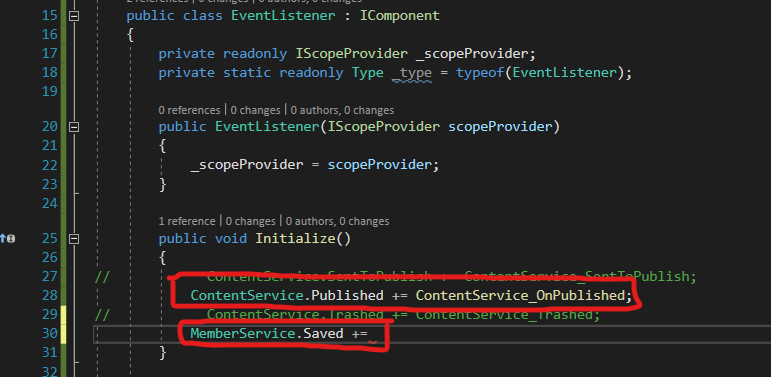
Task: Click the squiggle-underlined _type field name
Action: click(x=412, y=73)
